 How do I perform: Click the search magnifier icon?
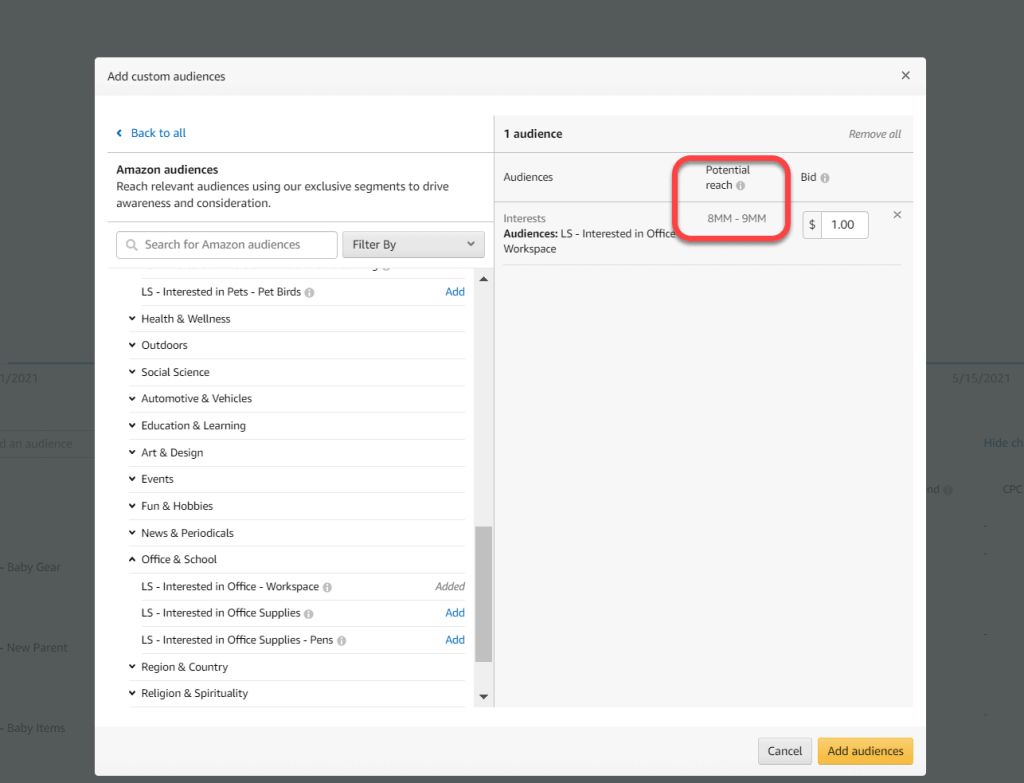(x=132, y=245)
